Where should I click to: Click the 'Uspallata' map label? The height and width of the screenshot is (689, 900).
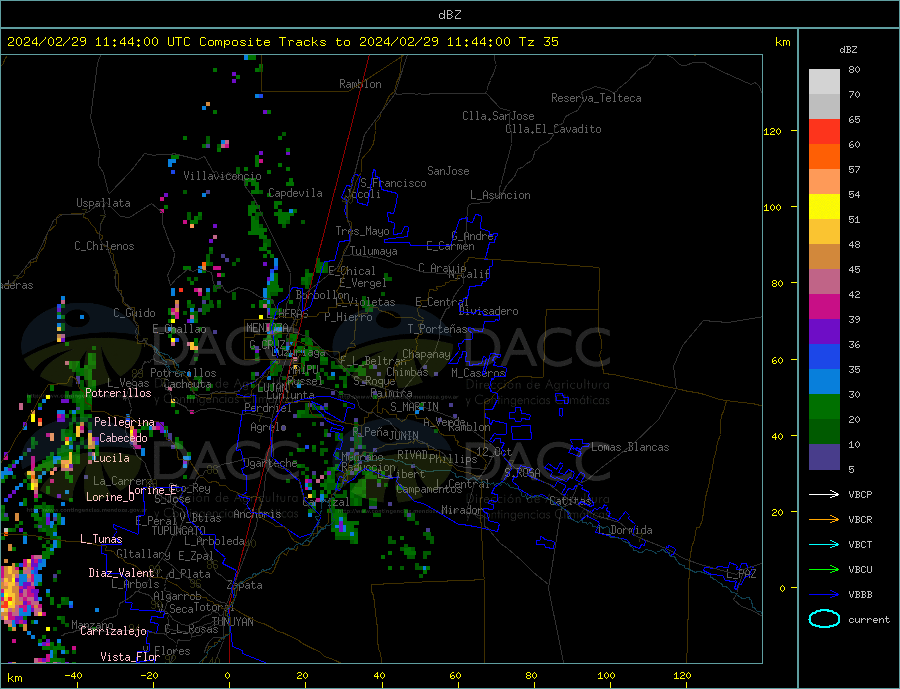[x=103, y=203]
